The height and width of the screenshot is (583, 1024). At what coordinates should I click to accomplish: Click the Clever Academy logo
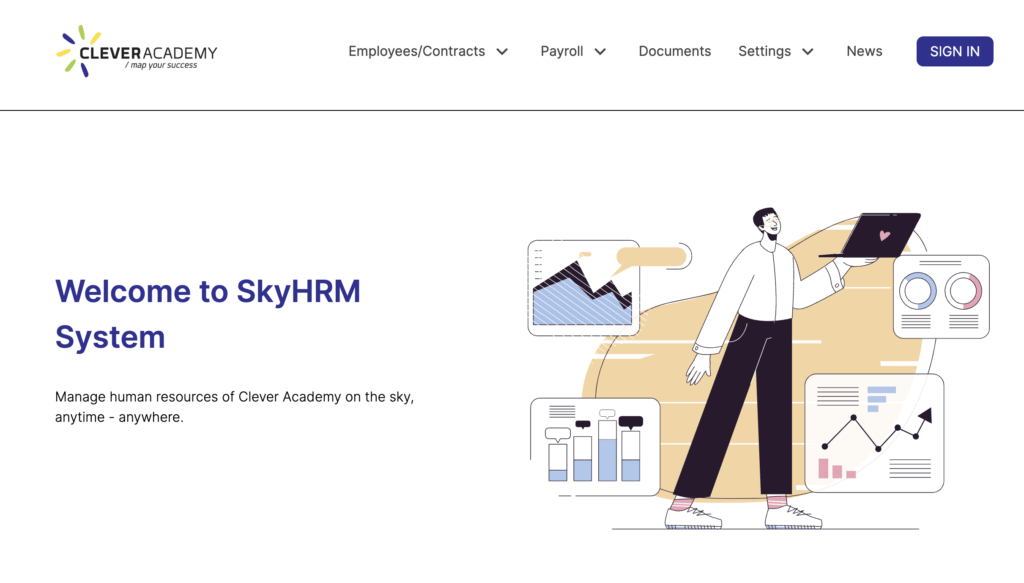point(136,51)
